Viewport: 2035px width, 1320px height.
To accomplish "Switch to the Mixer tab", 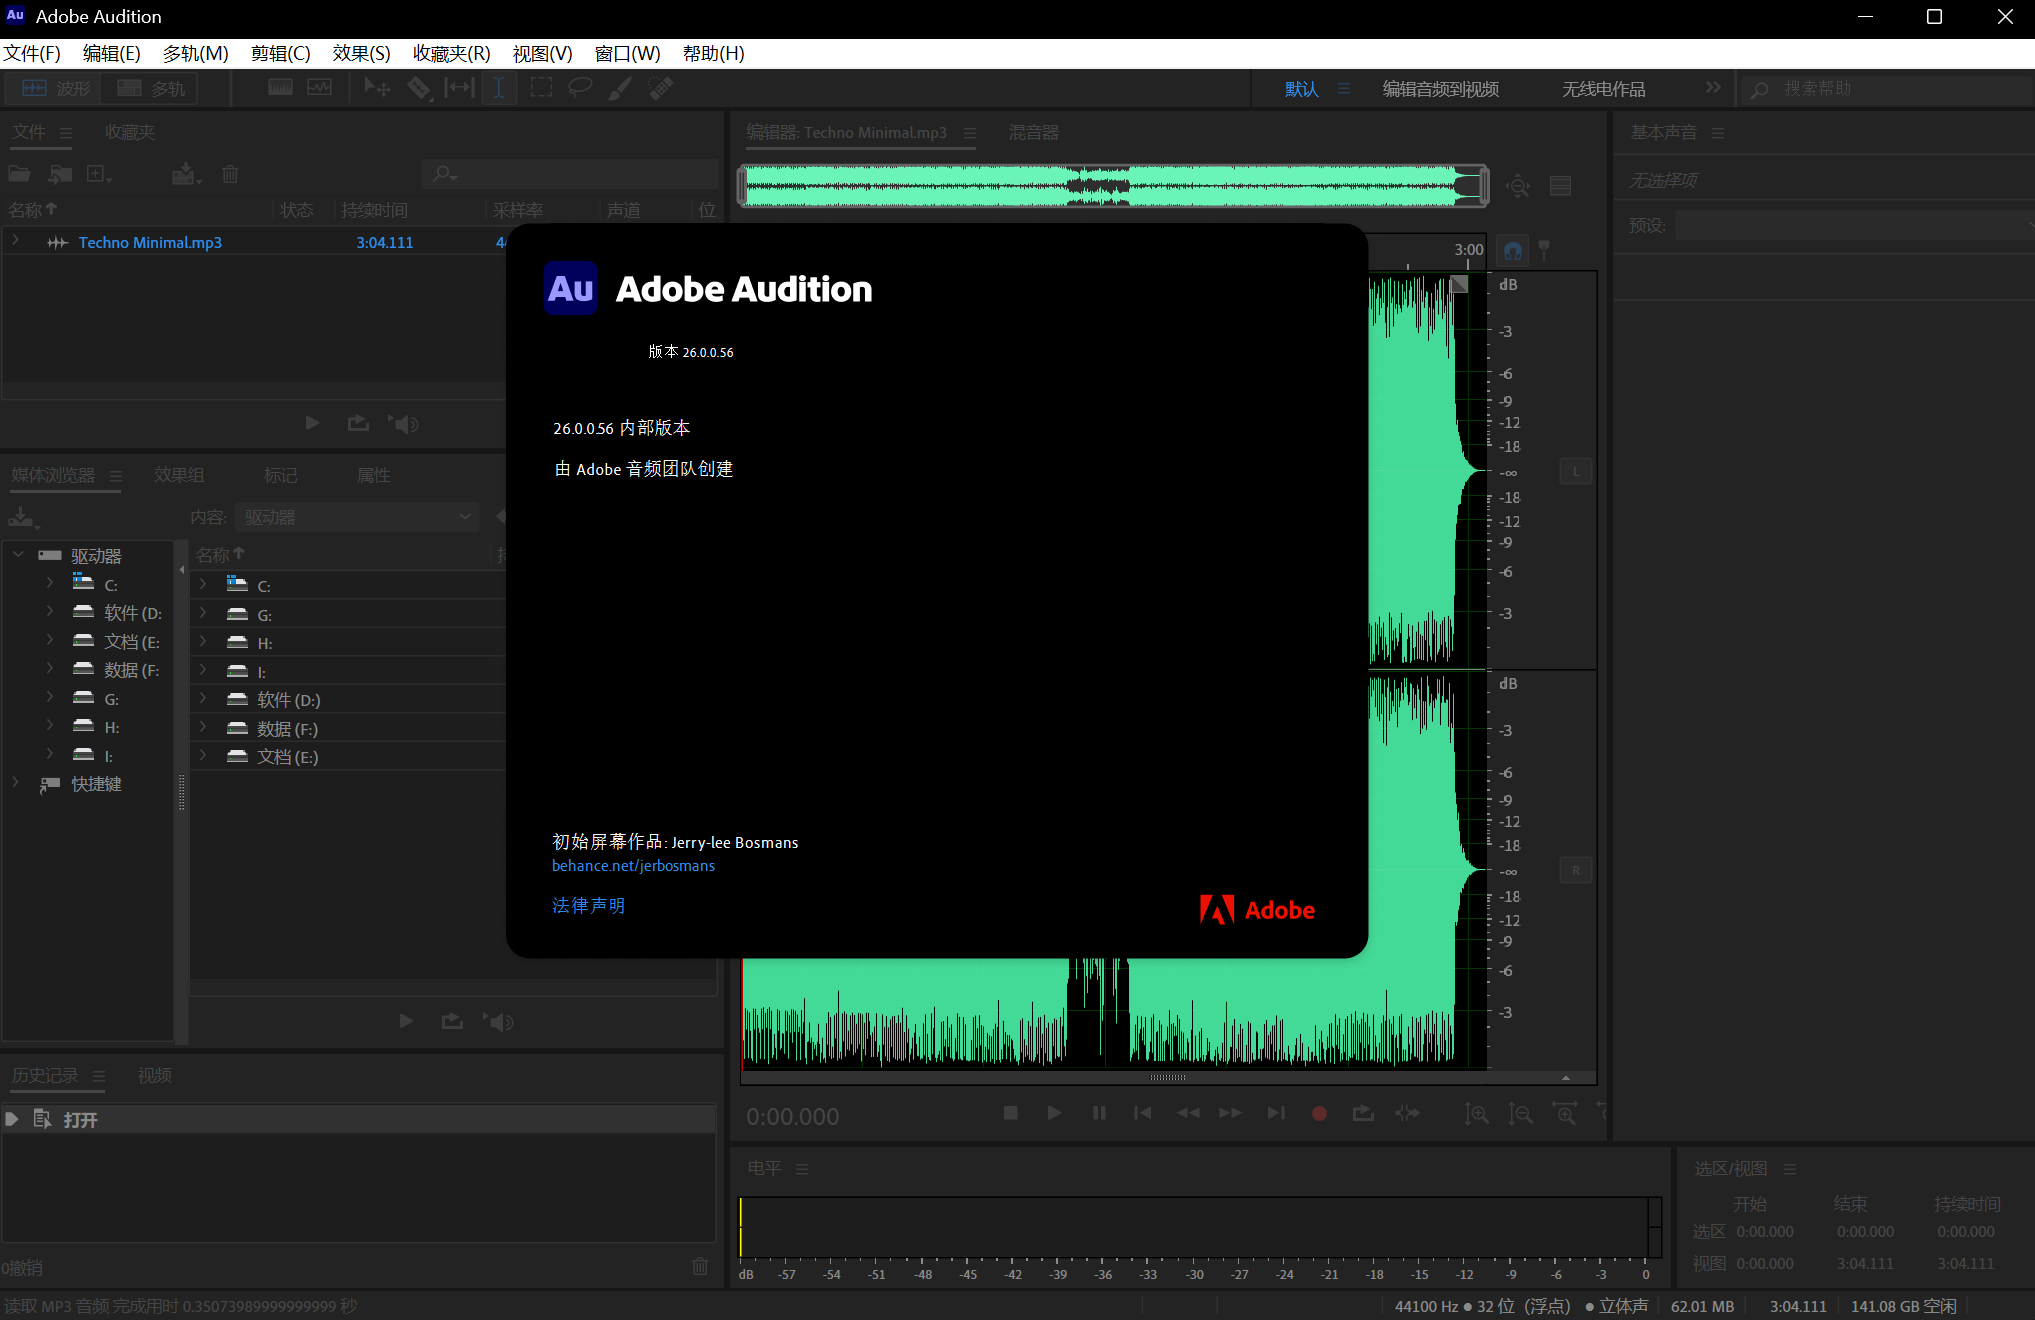I will (1033, 132).
